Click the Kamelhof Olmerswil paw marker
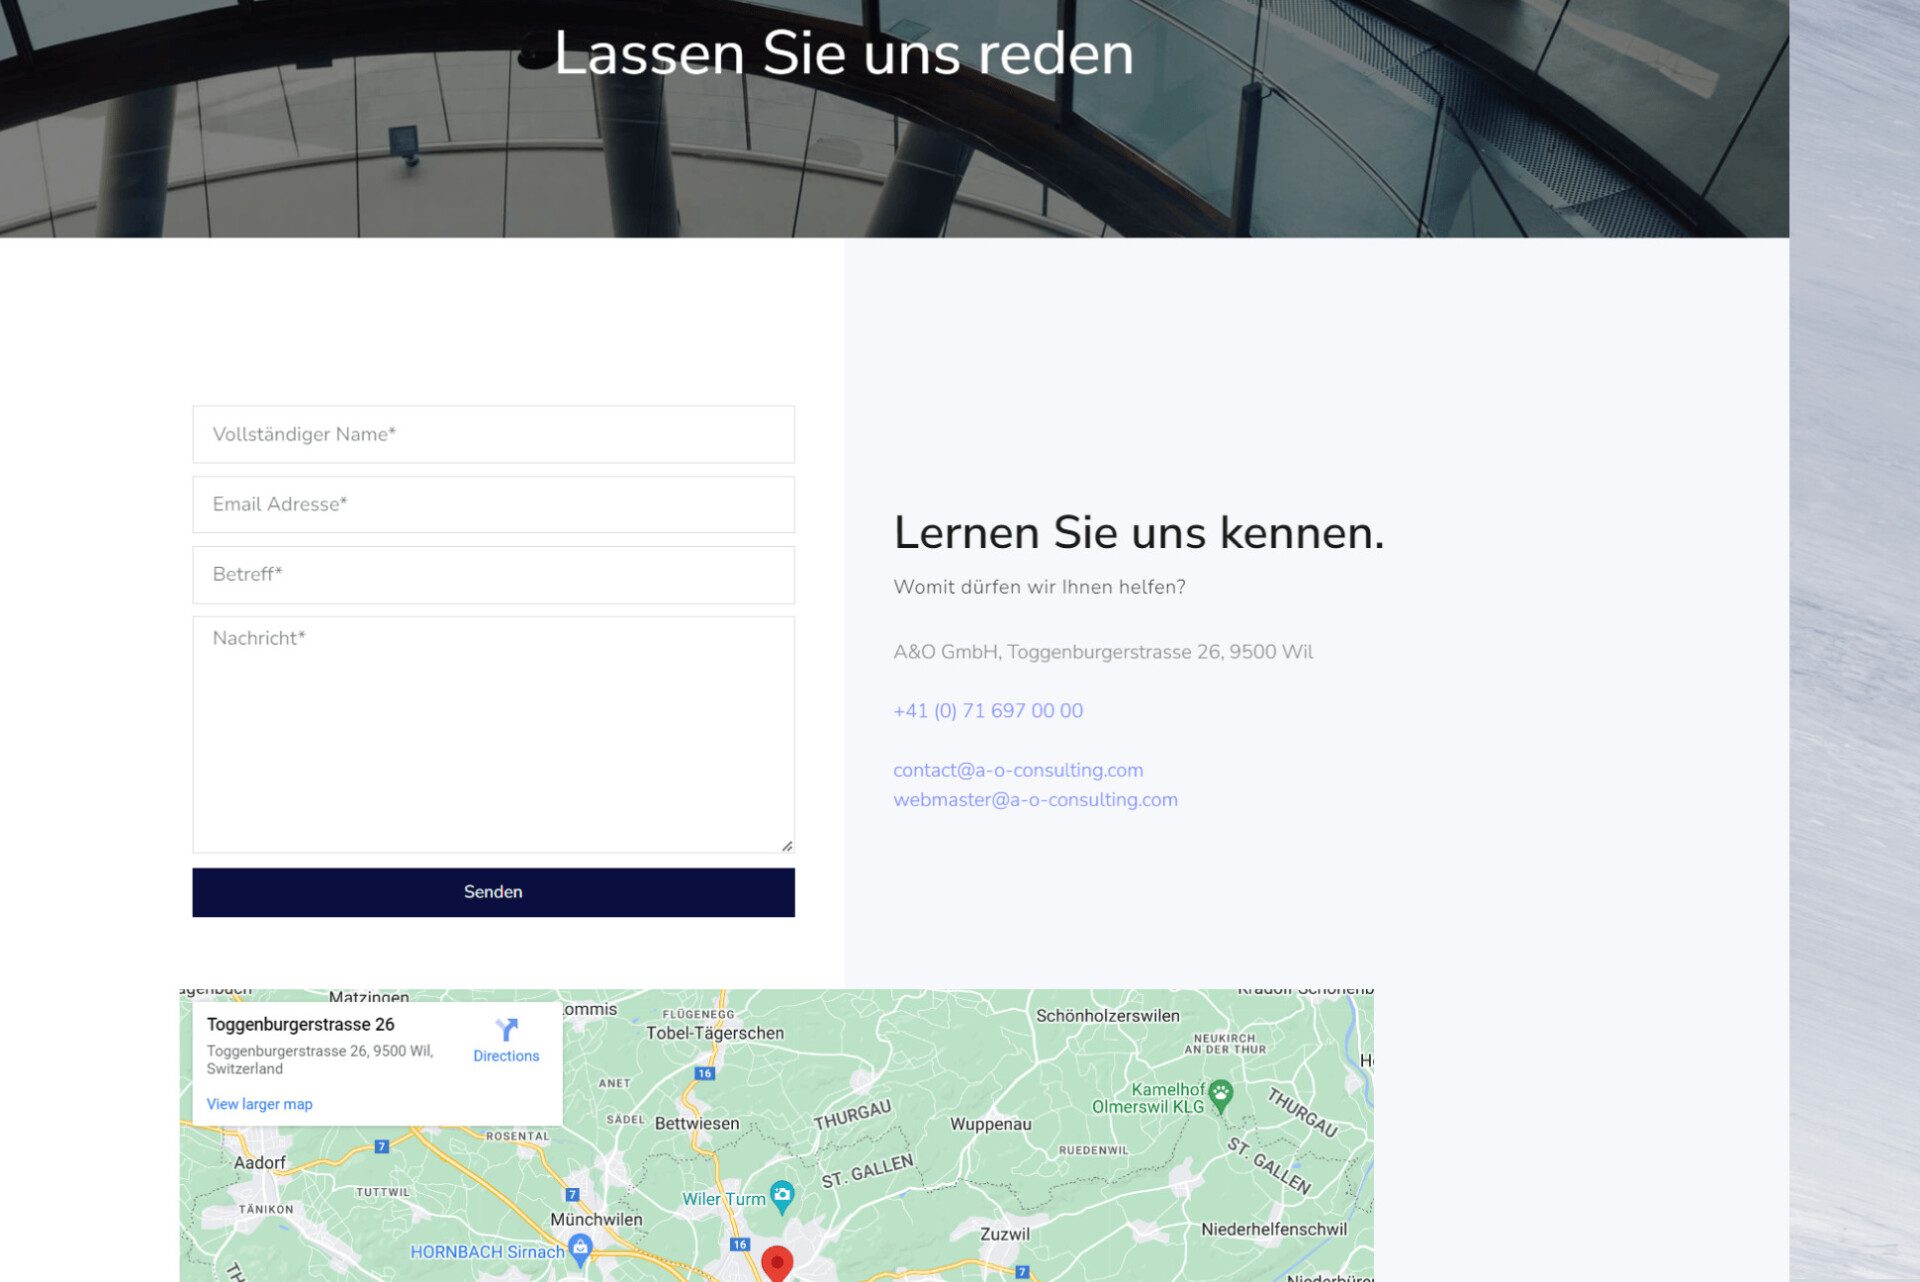The height and width of the screenshot is (1282, 1920). point(1220,1093)
